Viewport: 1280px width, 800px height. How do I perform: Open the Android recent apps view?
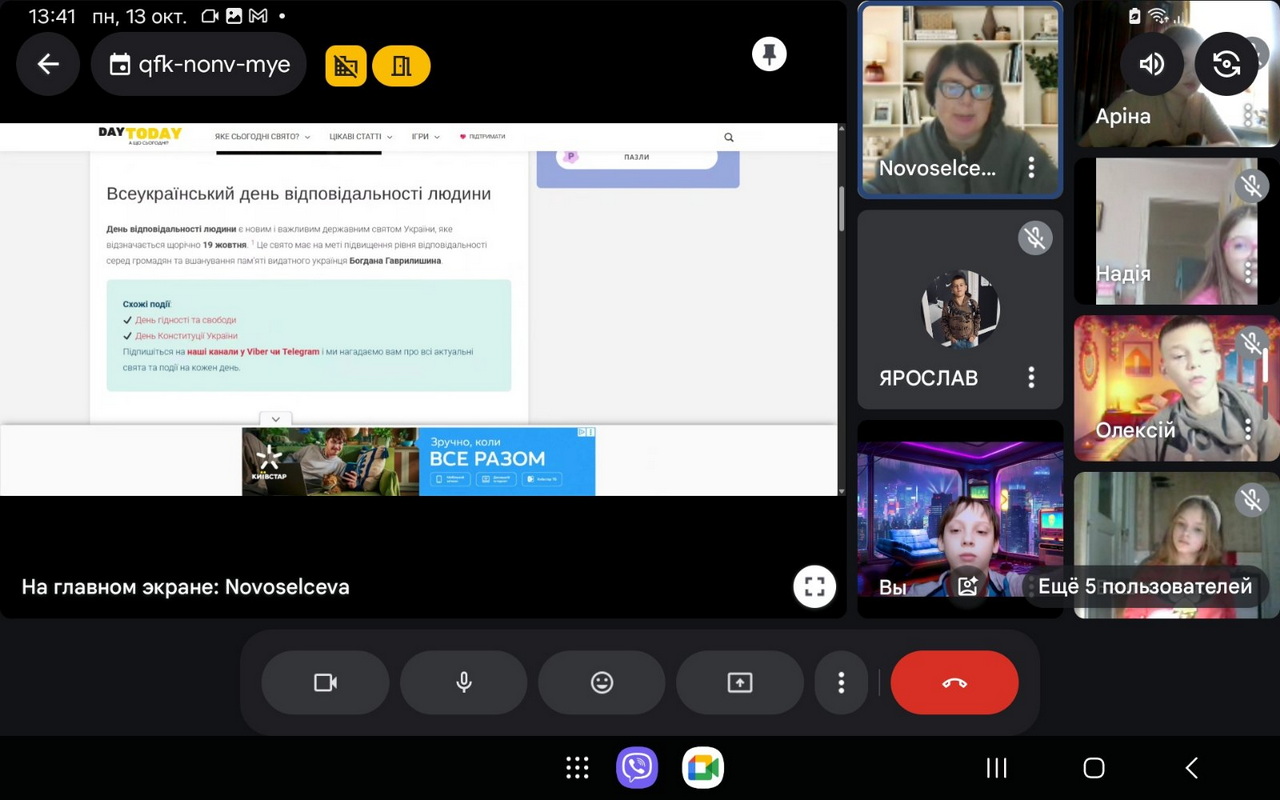point(996,768)
